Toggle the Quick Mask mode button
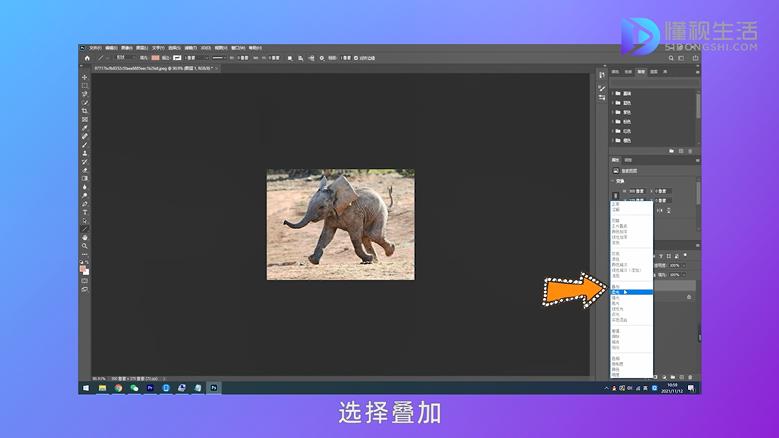This screenshot has height=438, width=779. coord(84,281)
